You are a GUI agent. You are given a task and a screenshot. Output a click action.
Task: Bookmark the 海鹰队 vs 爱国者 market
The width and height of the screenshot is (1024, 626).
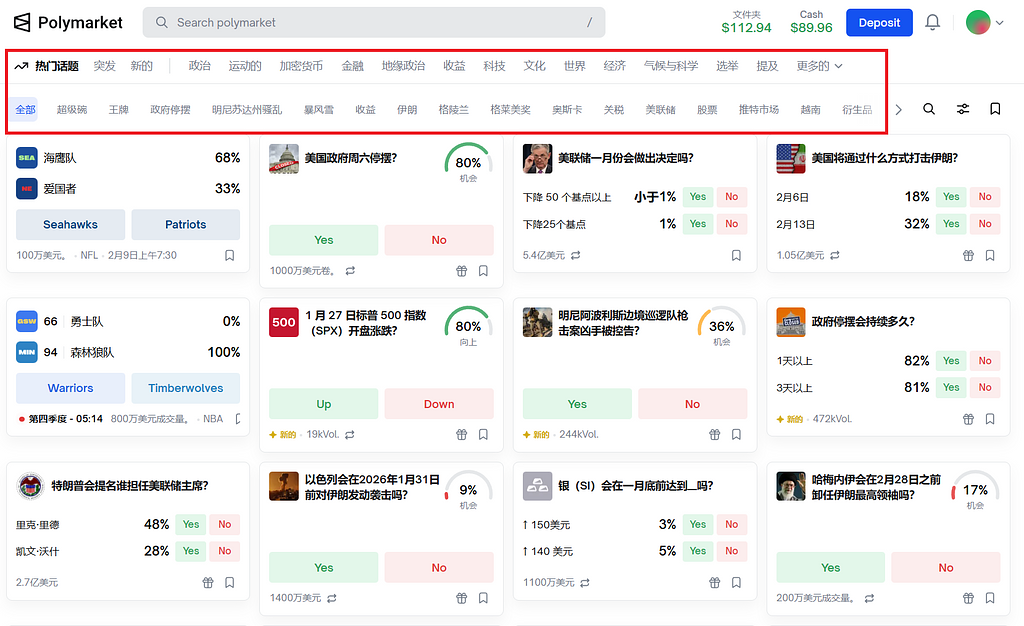pyautogui.click(x=229, y=256)
